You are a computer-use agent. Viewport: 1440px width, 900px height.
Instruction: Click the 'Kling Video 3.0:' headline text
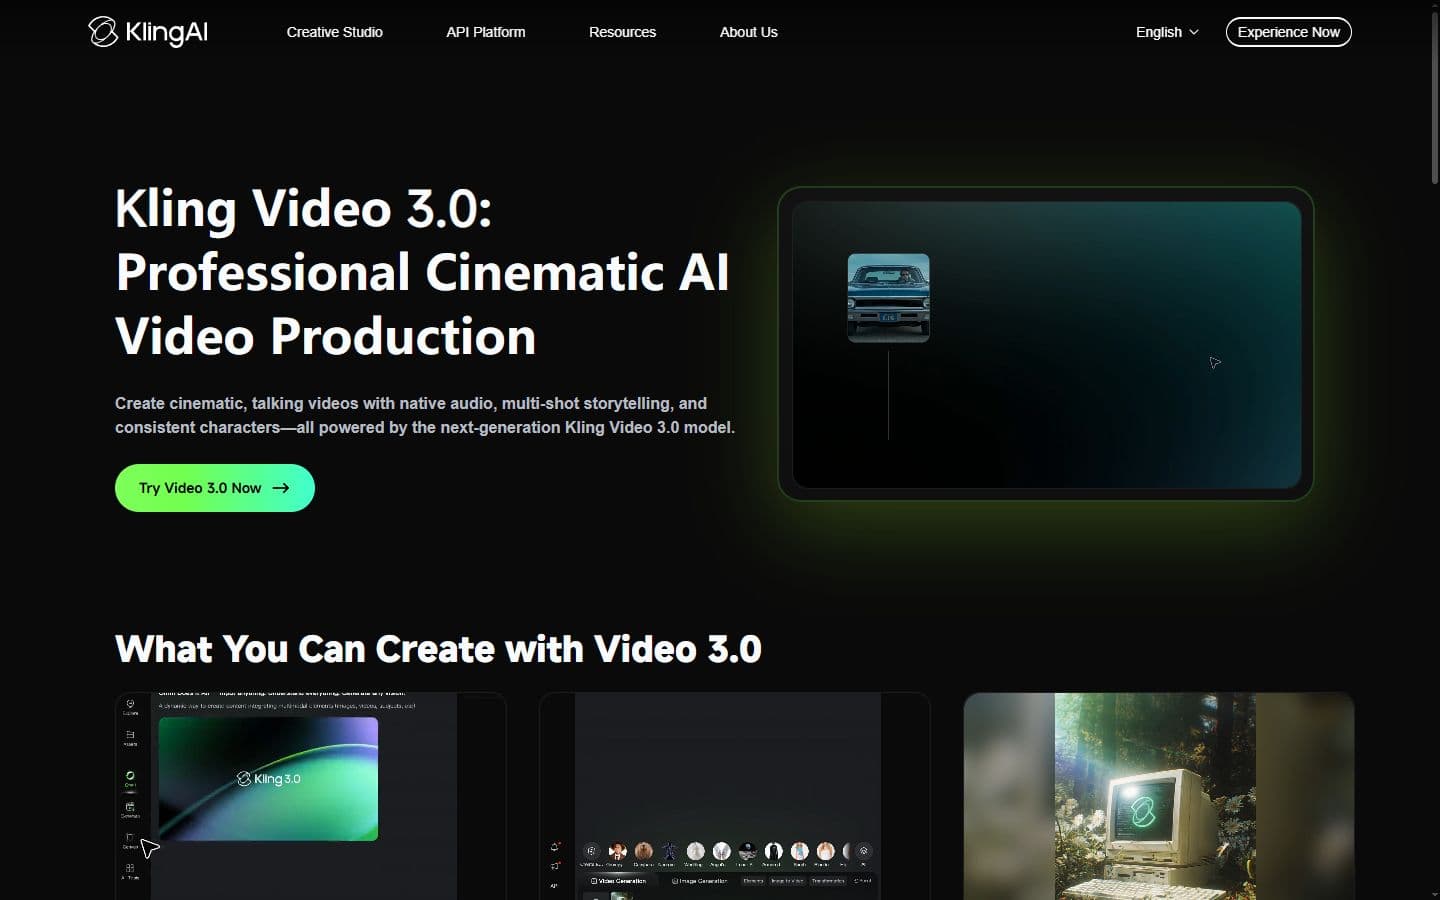click(303, 209)
